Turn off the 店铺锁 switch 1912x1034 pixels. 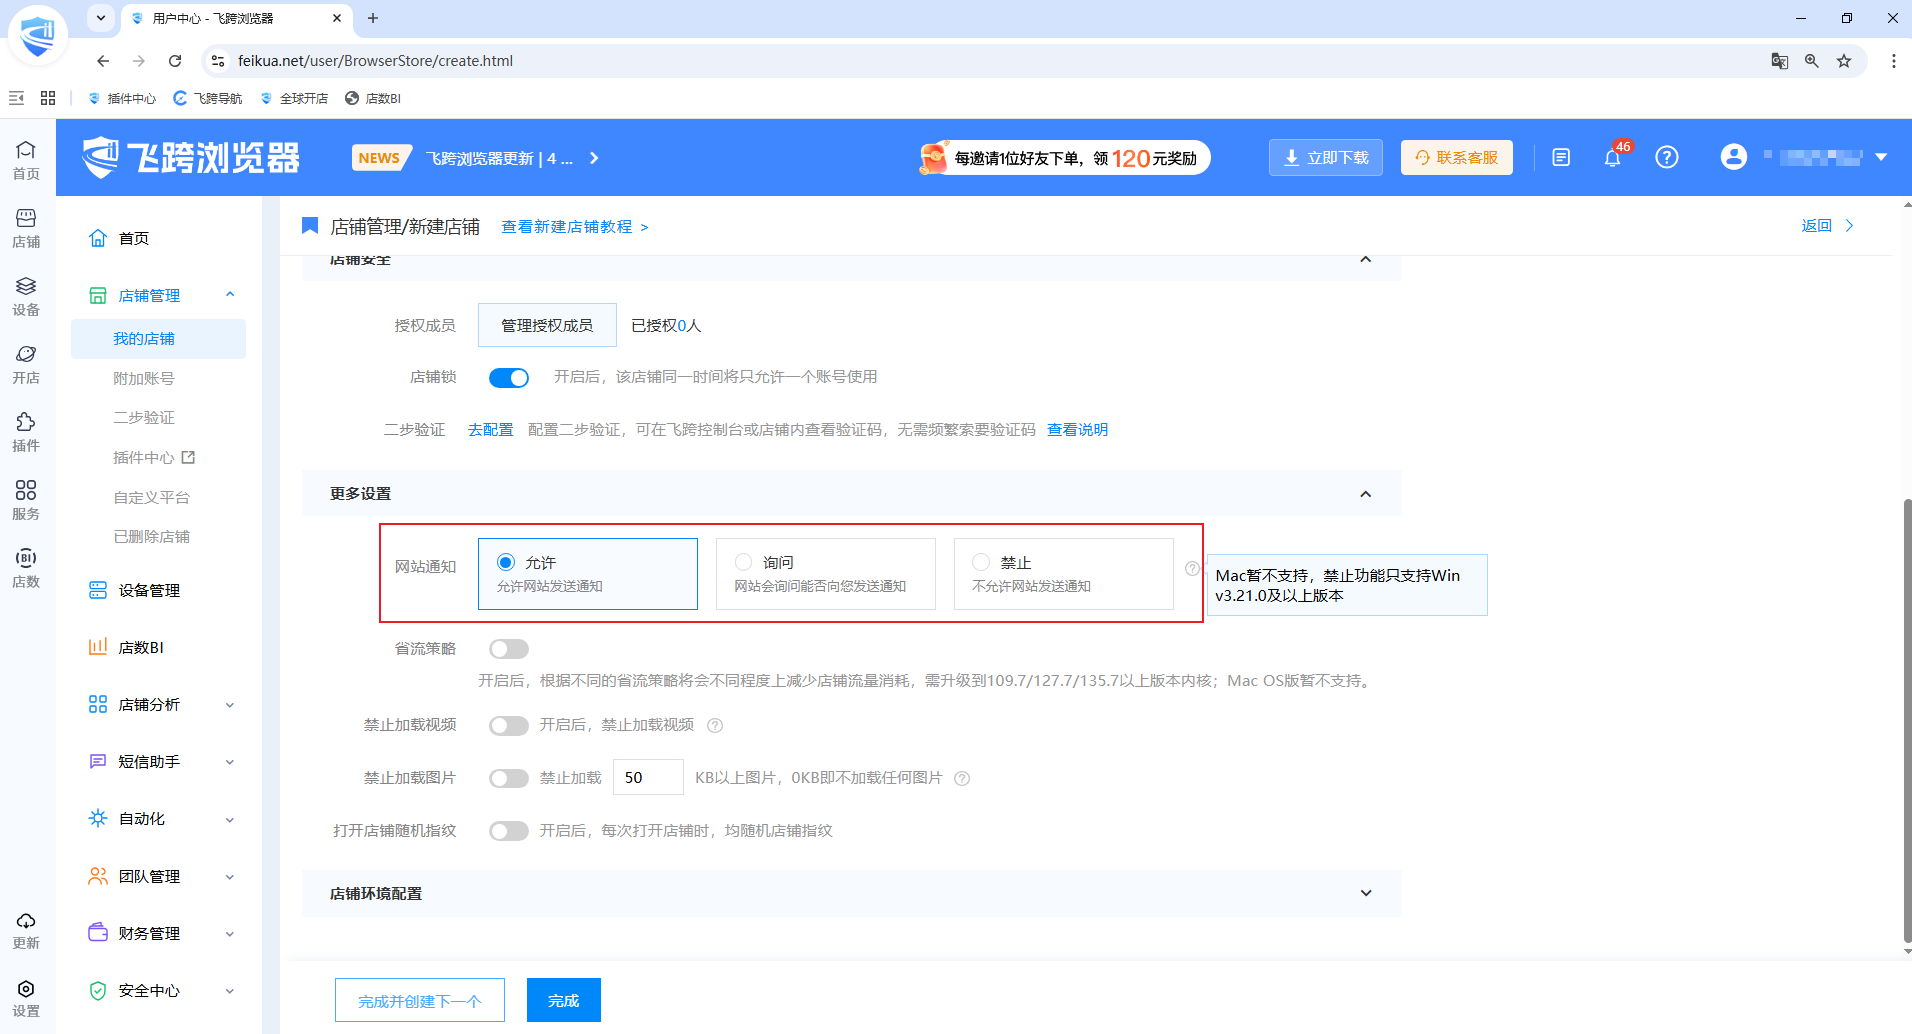(x=509, y=378)
